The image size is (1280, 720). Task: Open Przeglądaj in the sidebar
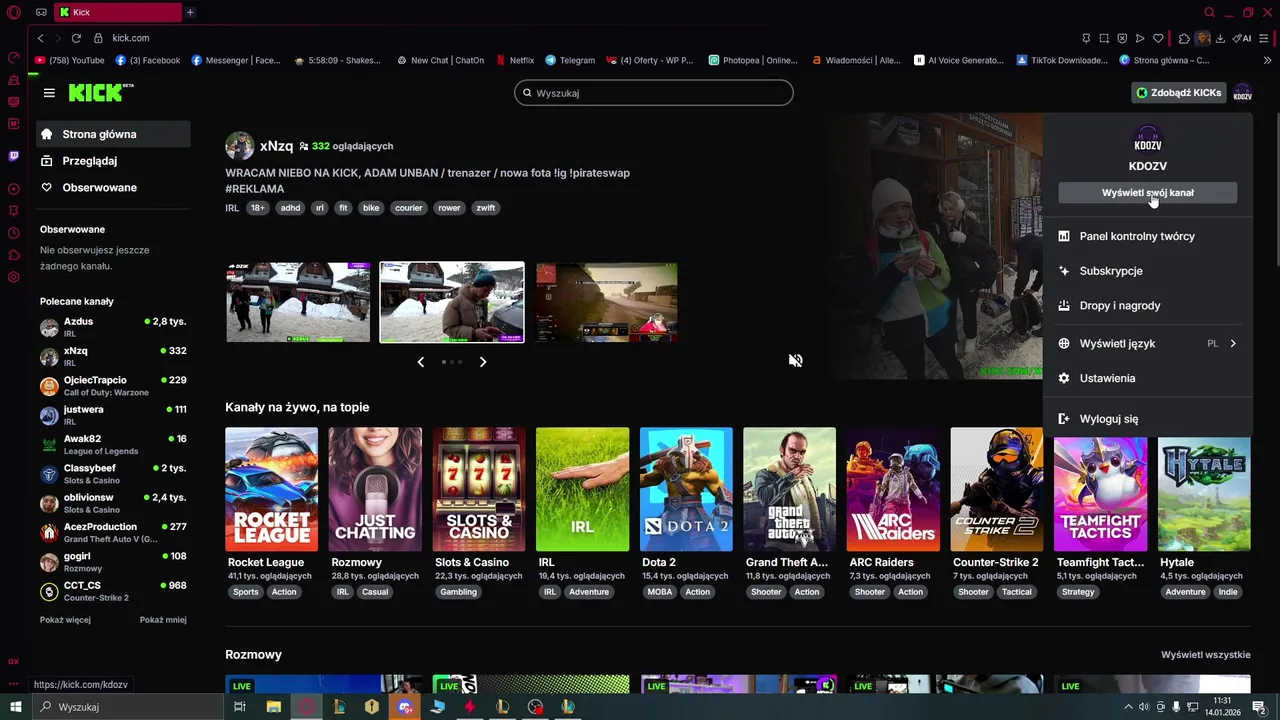point(113,161)
